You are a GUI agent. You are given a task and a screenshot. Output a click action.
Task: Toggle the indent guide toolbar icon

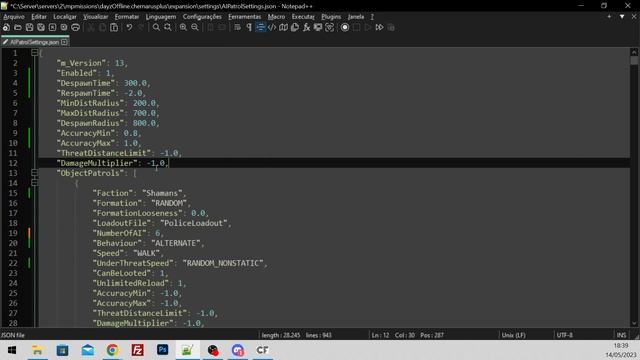click(x=260, y=27)
